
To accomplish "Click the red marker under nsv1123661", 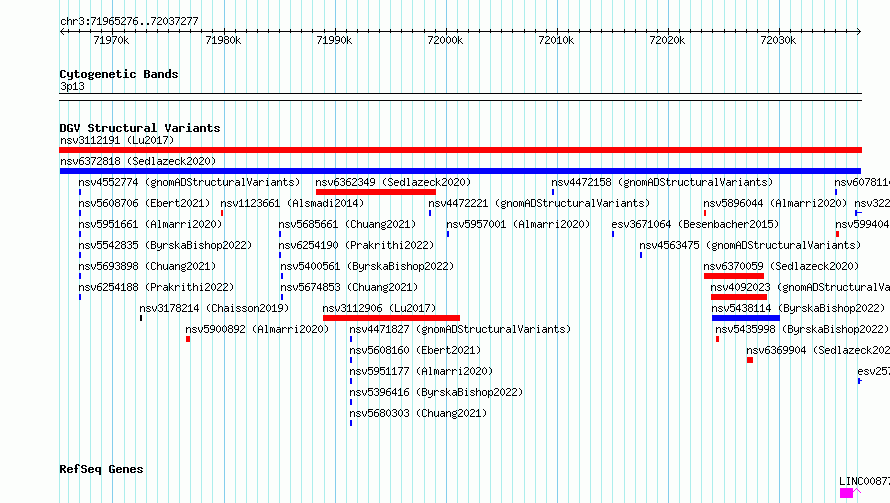I will click(222, 213).
